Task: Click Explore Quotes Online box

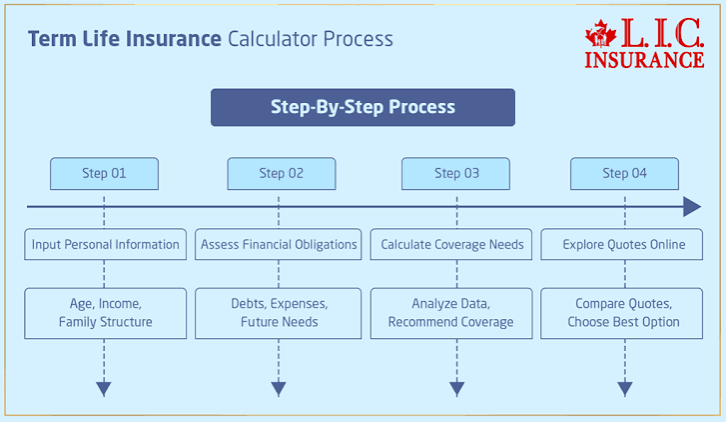Action: point(621,244)
